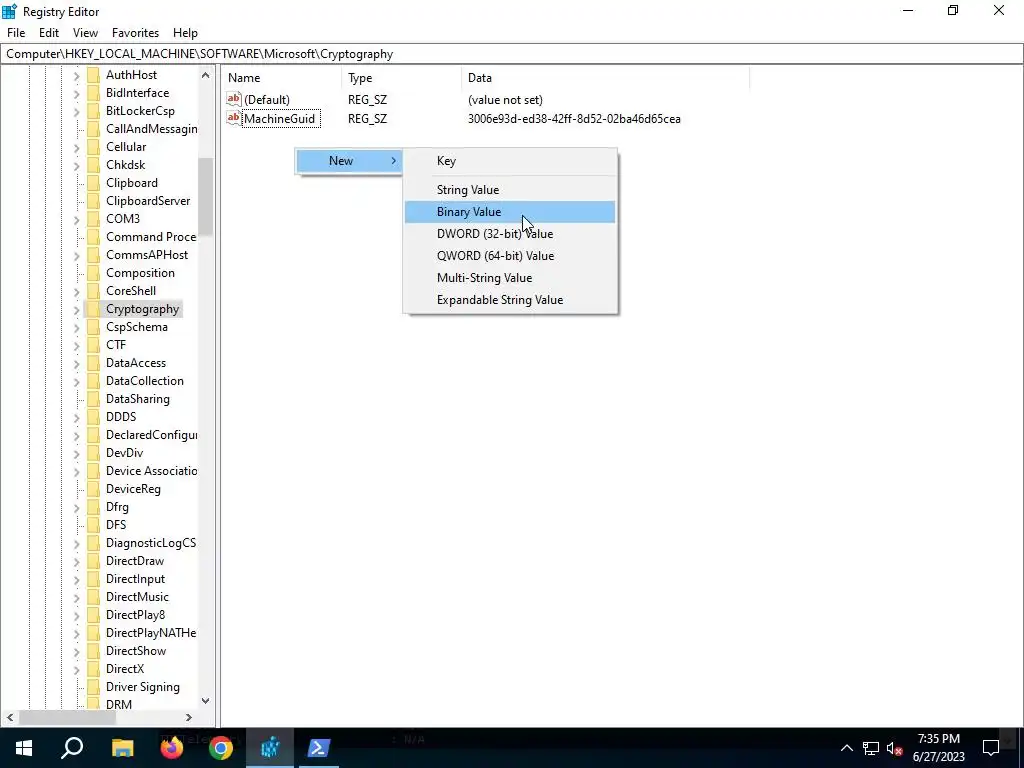Choose Key in the New submenu
The width and height of the screenshot is (1024, 768).
[x=509, y=161]
